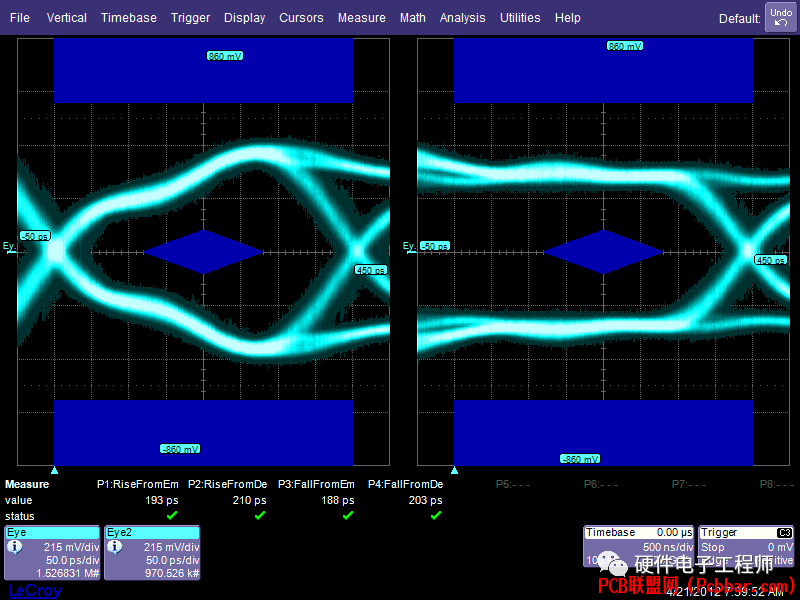800x600 pixels.
Task: Click the -50 ps label in left eye
Action: (x=35, y=236)
